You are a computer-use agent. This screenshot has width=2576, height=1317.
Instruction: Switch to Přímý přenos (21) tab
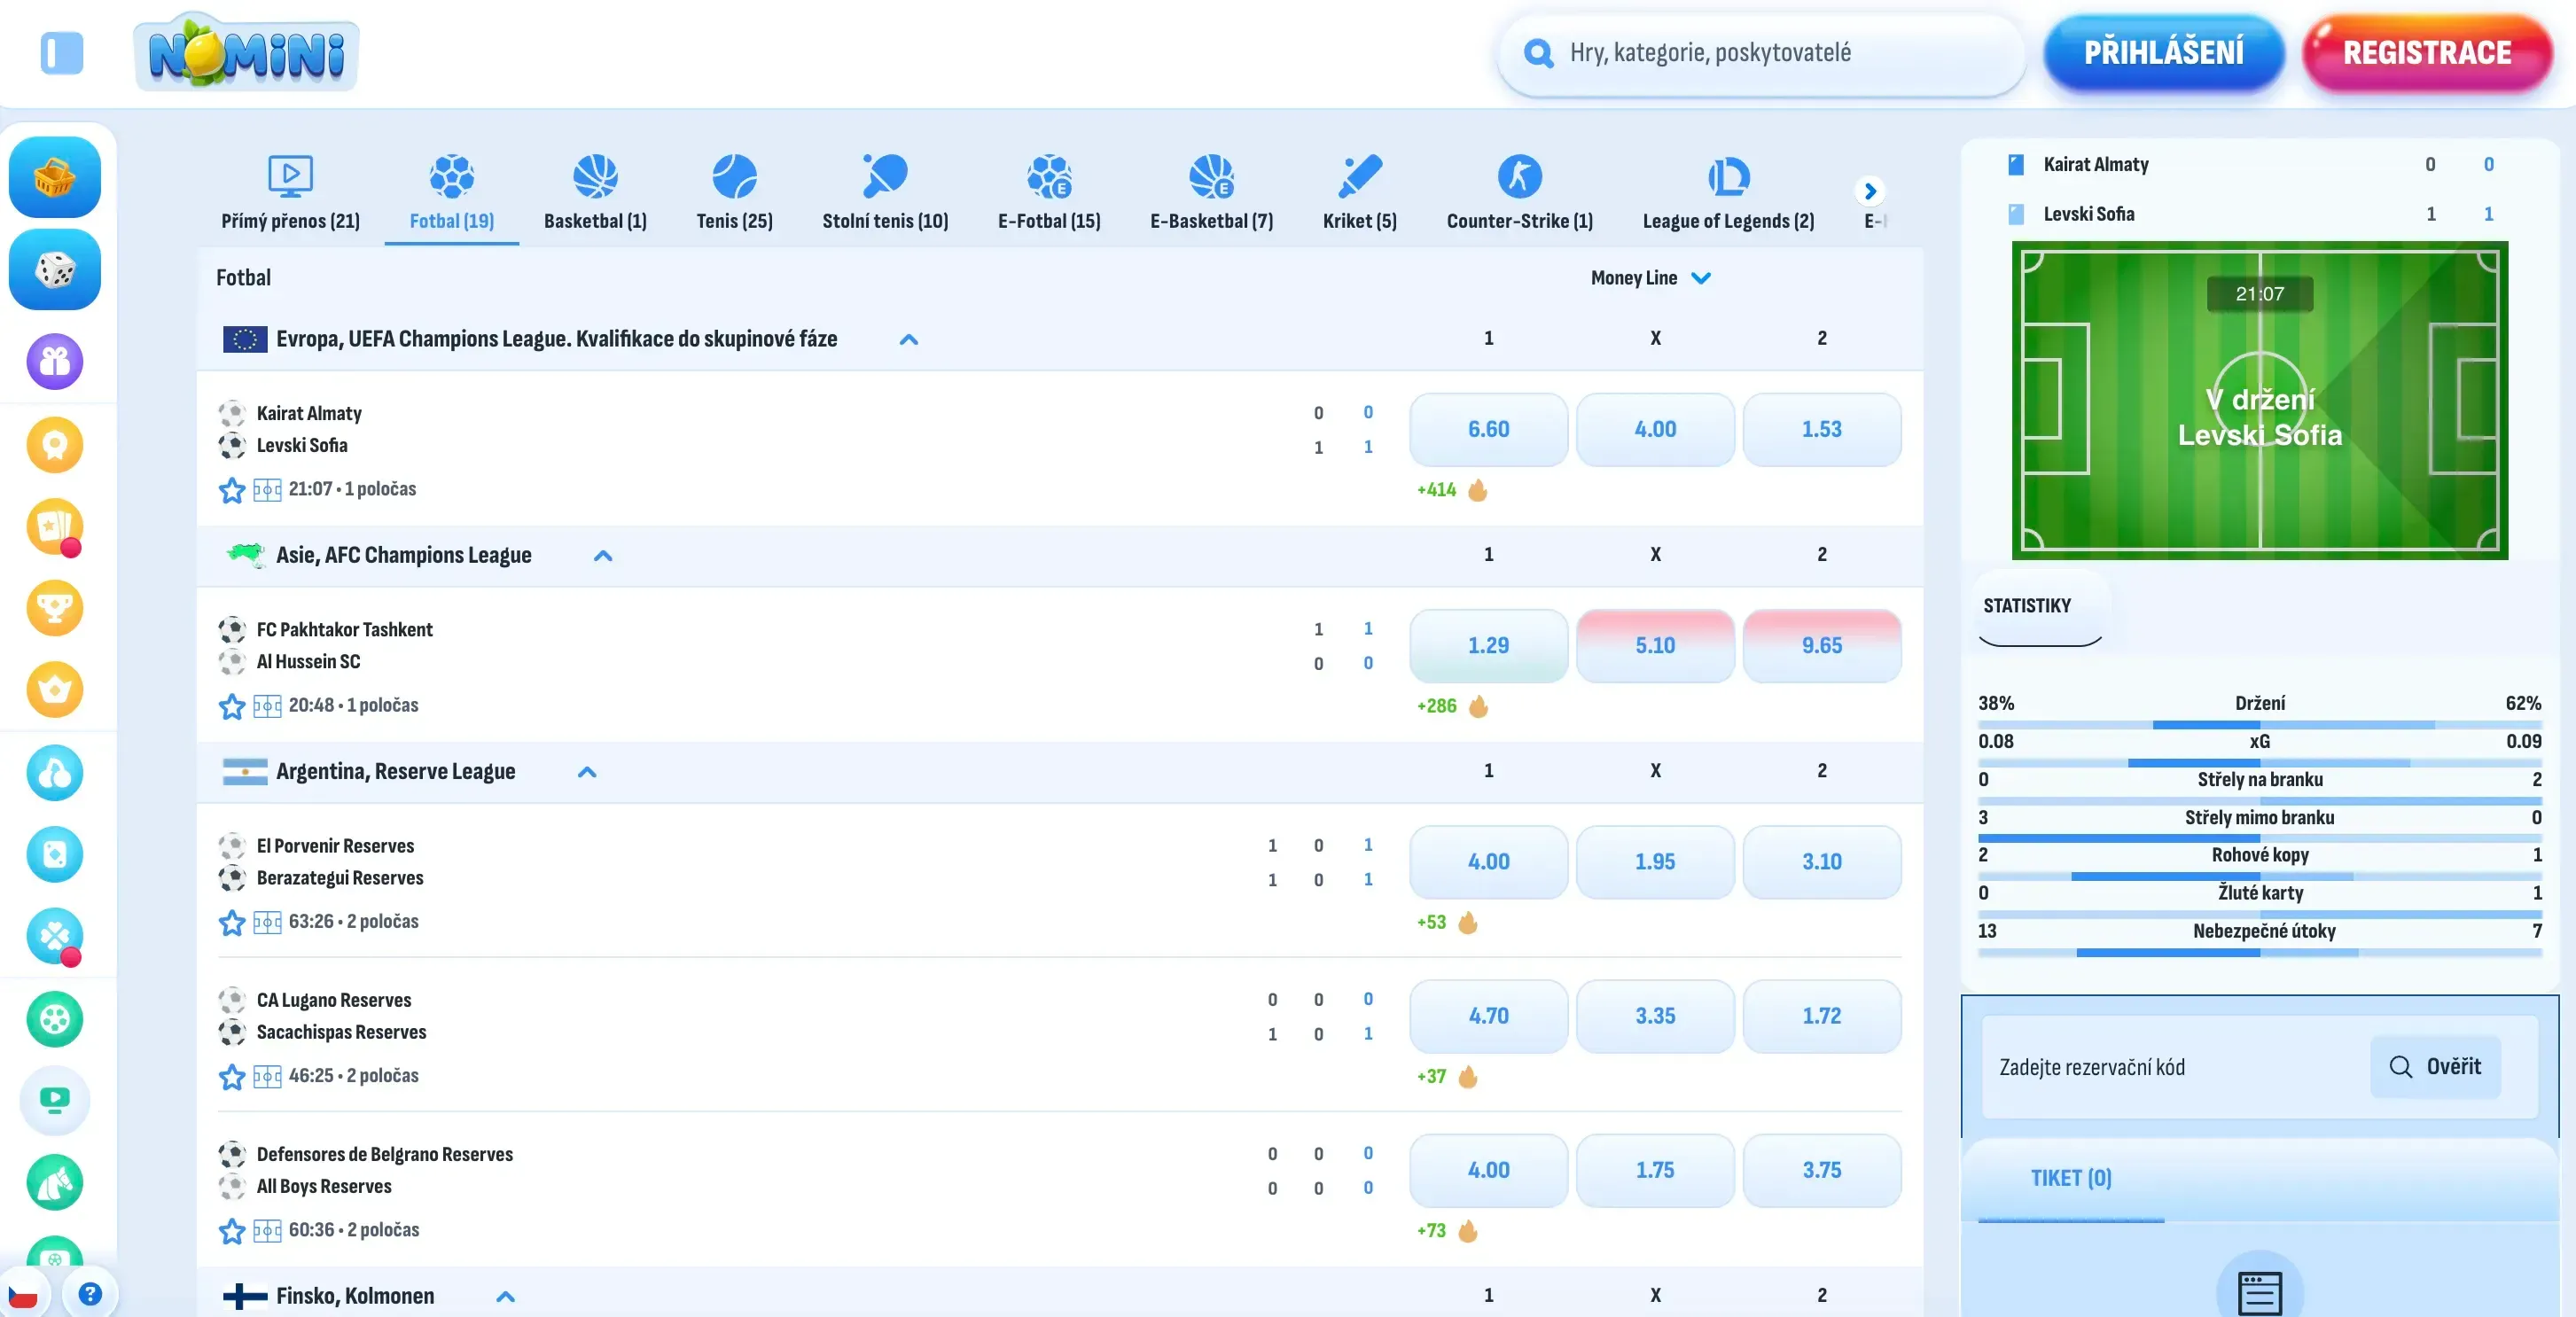click(x=291, y=193)
